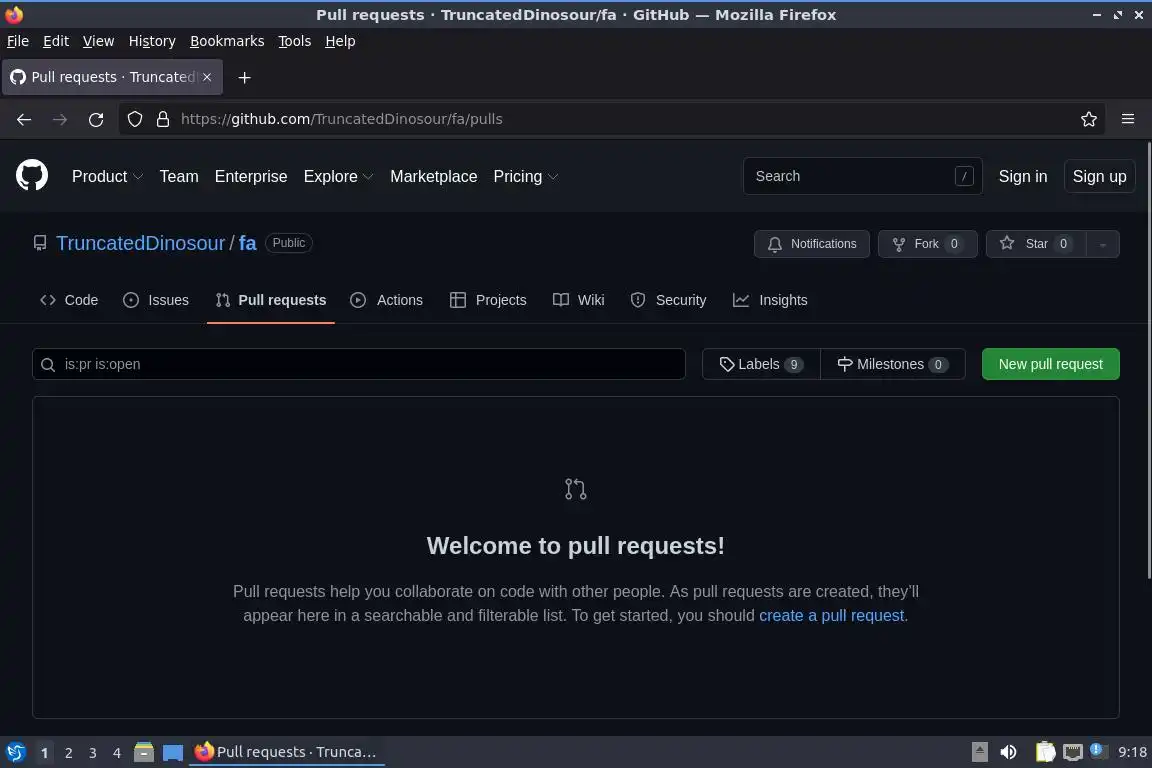Switch to the Insights tab
This screenshot has width=1152, height=768.
(x=771, y=300)
